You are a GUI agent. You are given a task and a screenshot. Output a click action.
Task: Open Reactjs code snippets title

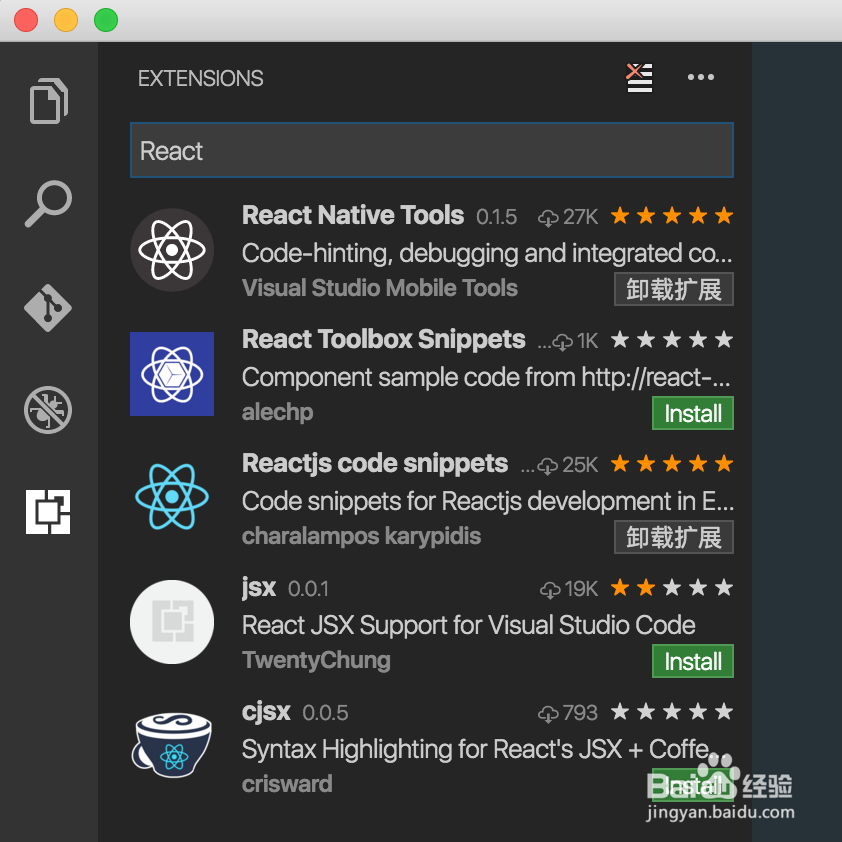(375, 463)
